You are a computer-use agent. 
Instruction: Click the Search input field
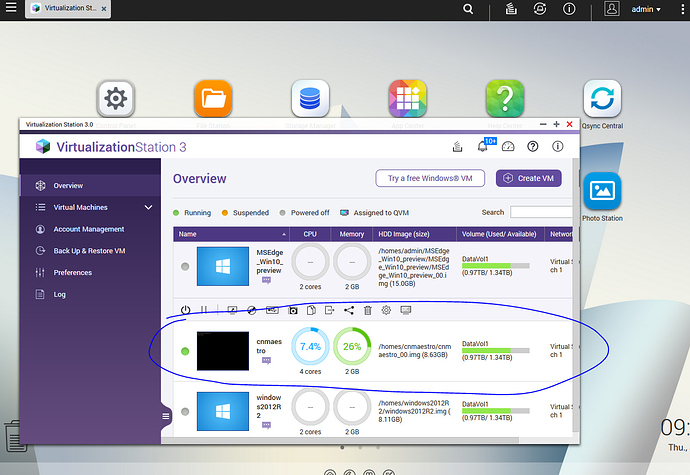click(542, 212)
